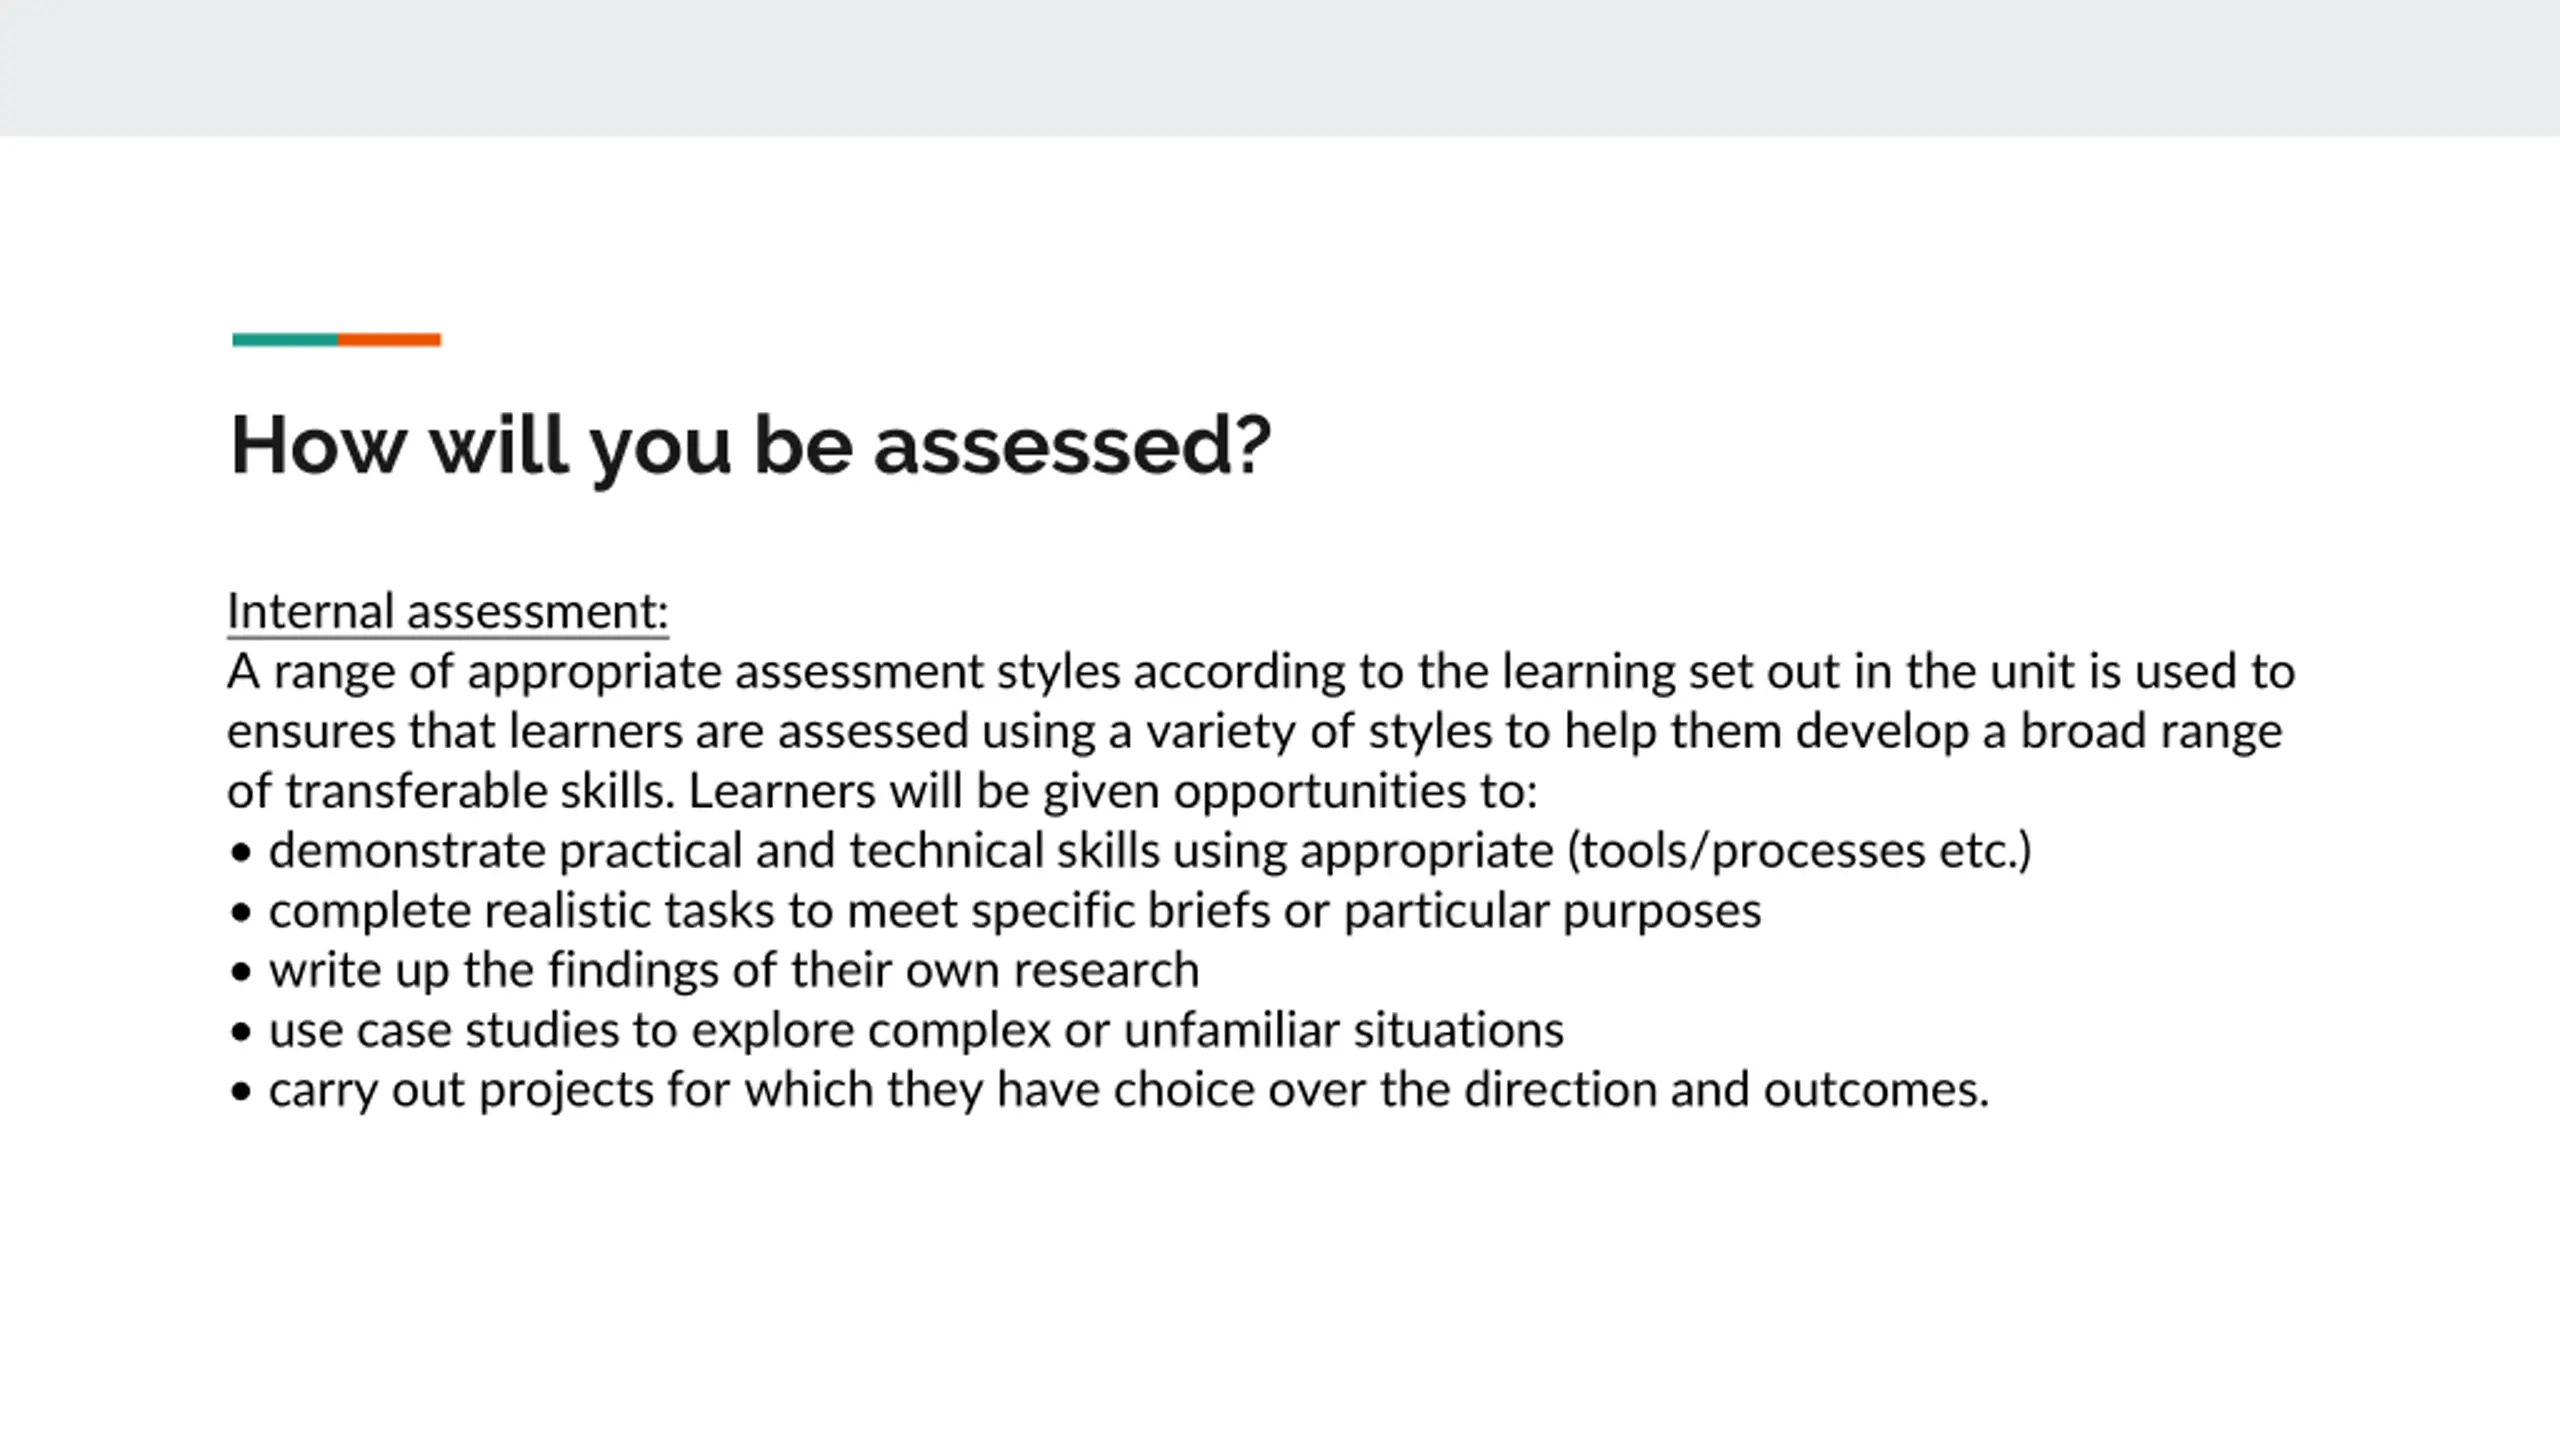Click the bullet dot before 'write up'
Image resolution: width=2560 pixels, height=1440 pixels.
click(240, 973)
